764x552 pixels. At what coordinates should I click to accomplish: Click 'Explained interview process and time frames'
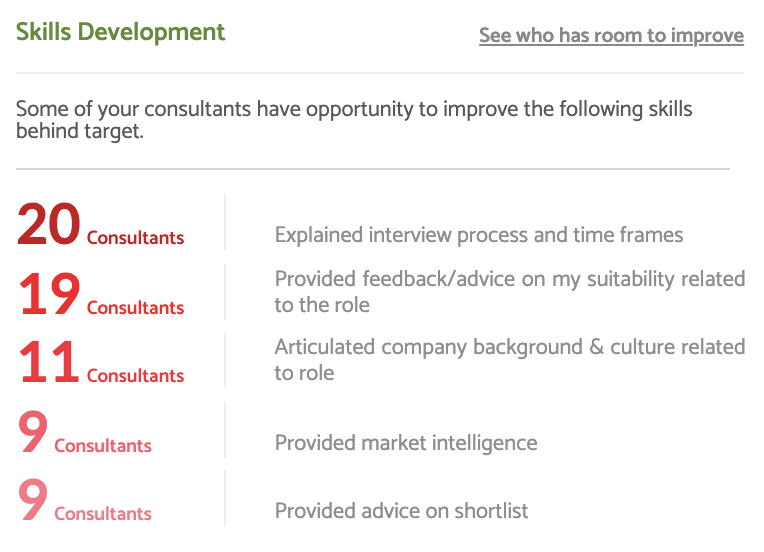pos(479,235)
